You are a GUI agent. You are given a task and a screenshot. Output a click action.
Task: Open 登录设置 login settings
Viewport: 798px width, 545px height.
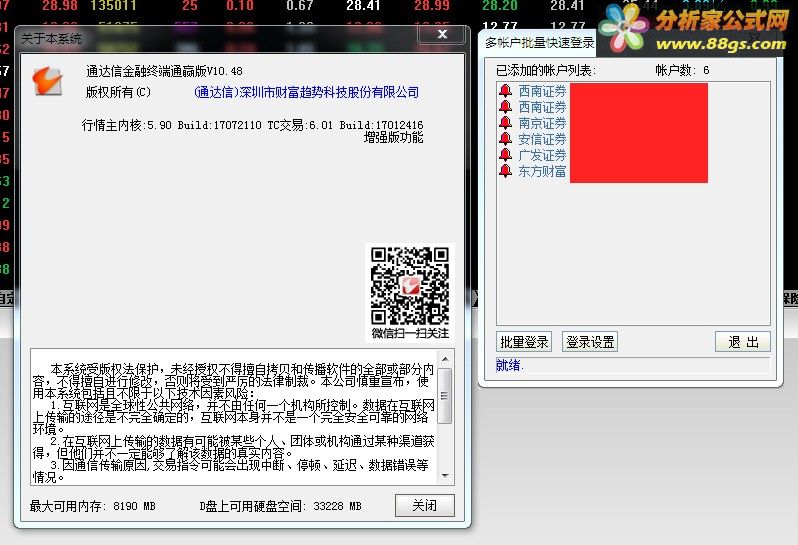pyautogui.click(x=590, y=342)
